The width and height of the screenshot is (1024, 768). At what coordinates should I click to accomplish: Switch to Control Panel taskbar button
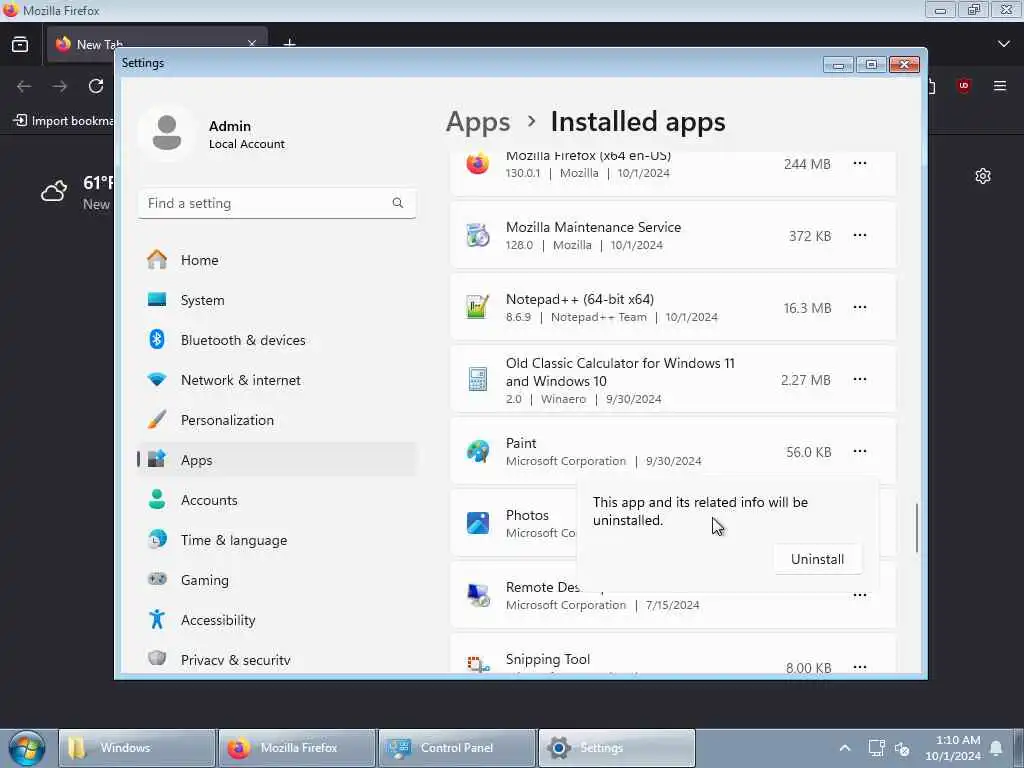(x=457, y=748)
